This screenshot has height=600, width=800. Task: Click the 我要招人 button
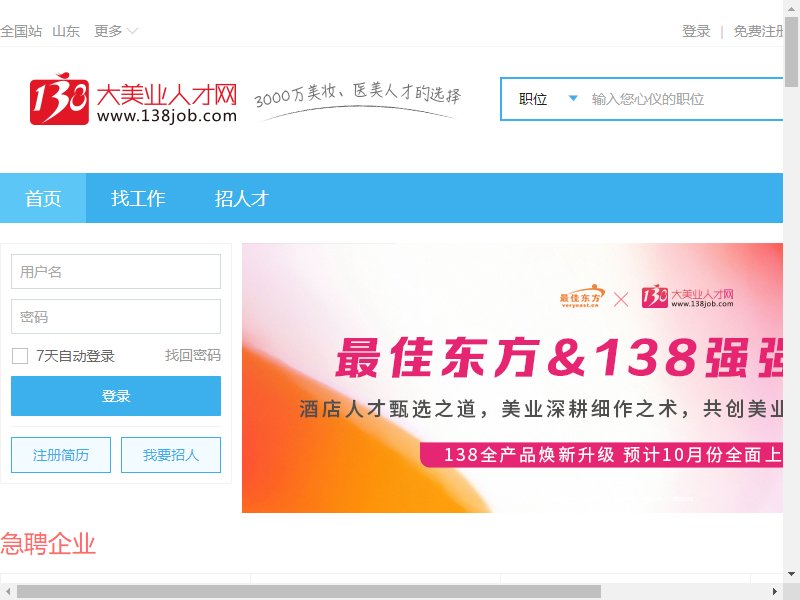tap(171, 455)
